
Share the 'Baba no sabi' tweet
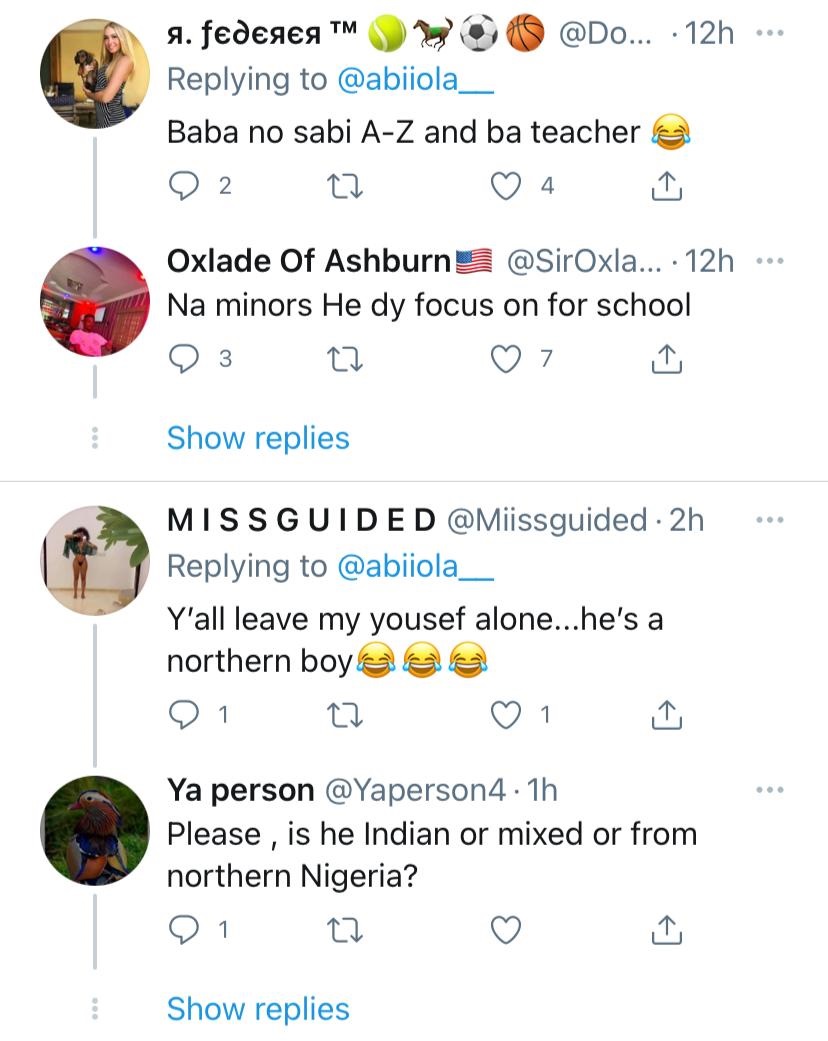coord(667,186)
